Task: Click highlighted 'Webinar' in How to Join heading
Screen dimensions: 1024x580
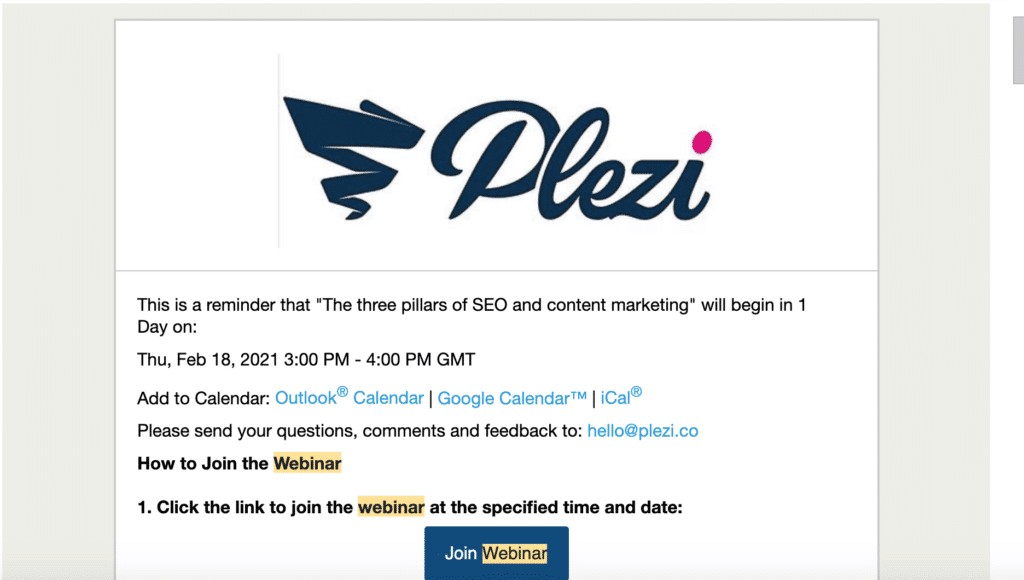Action: point(307,463)
